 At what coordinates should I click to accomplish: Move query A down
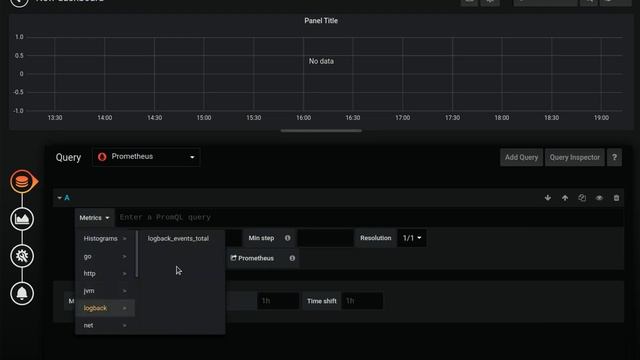pyautogui.click(x=548, y=198)
